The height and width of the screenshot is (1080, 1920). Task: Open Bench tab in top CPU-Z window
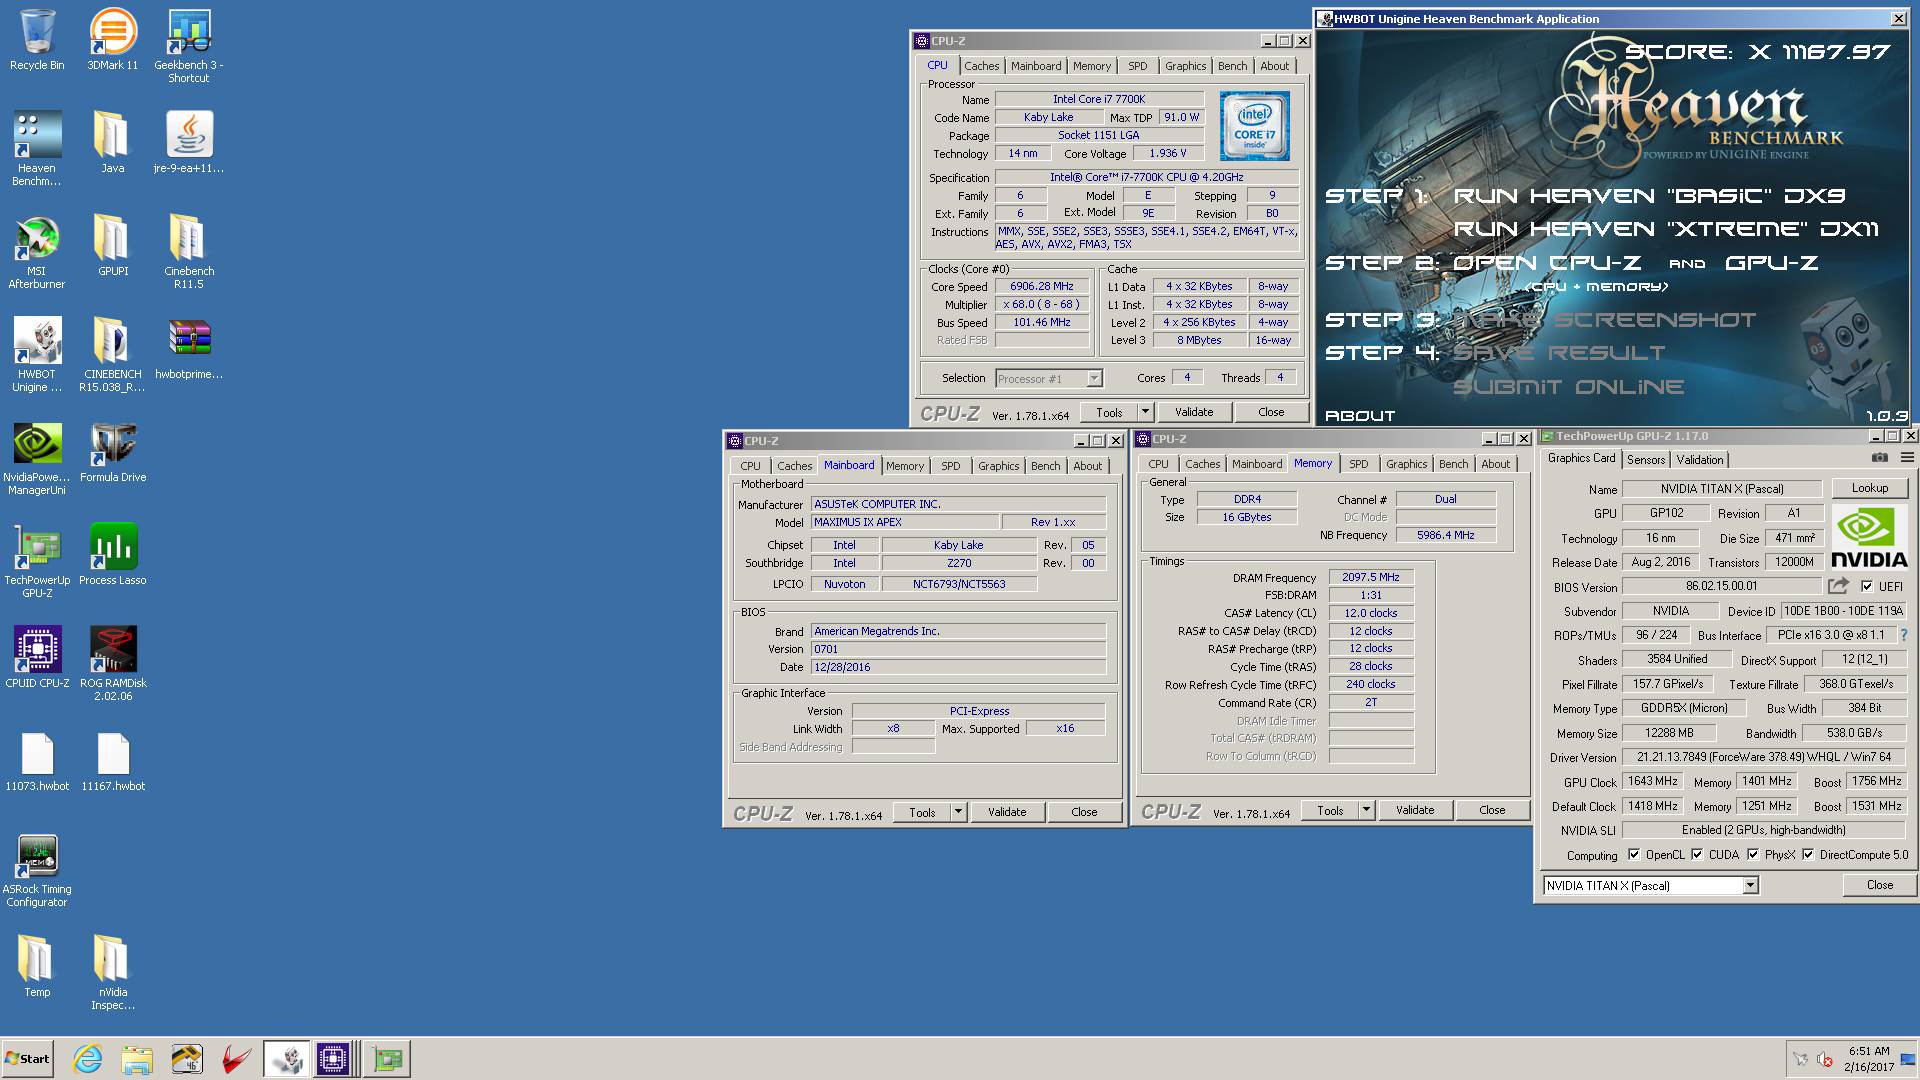coord(1233,66)
